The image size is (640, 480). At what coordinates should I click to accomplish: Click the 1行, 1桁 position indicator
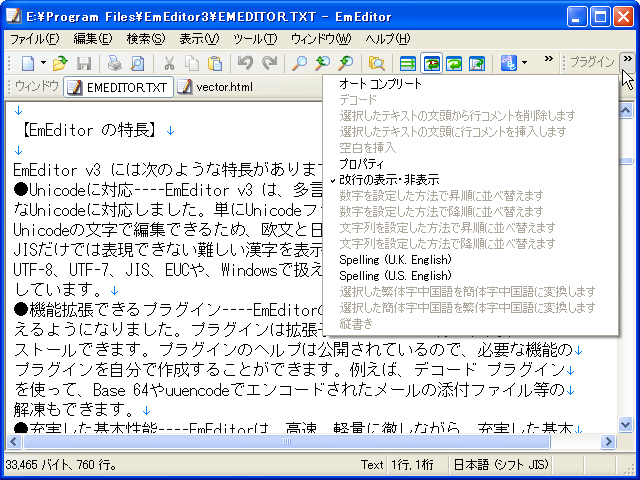click(412, 464)
